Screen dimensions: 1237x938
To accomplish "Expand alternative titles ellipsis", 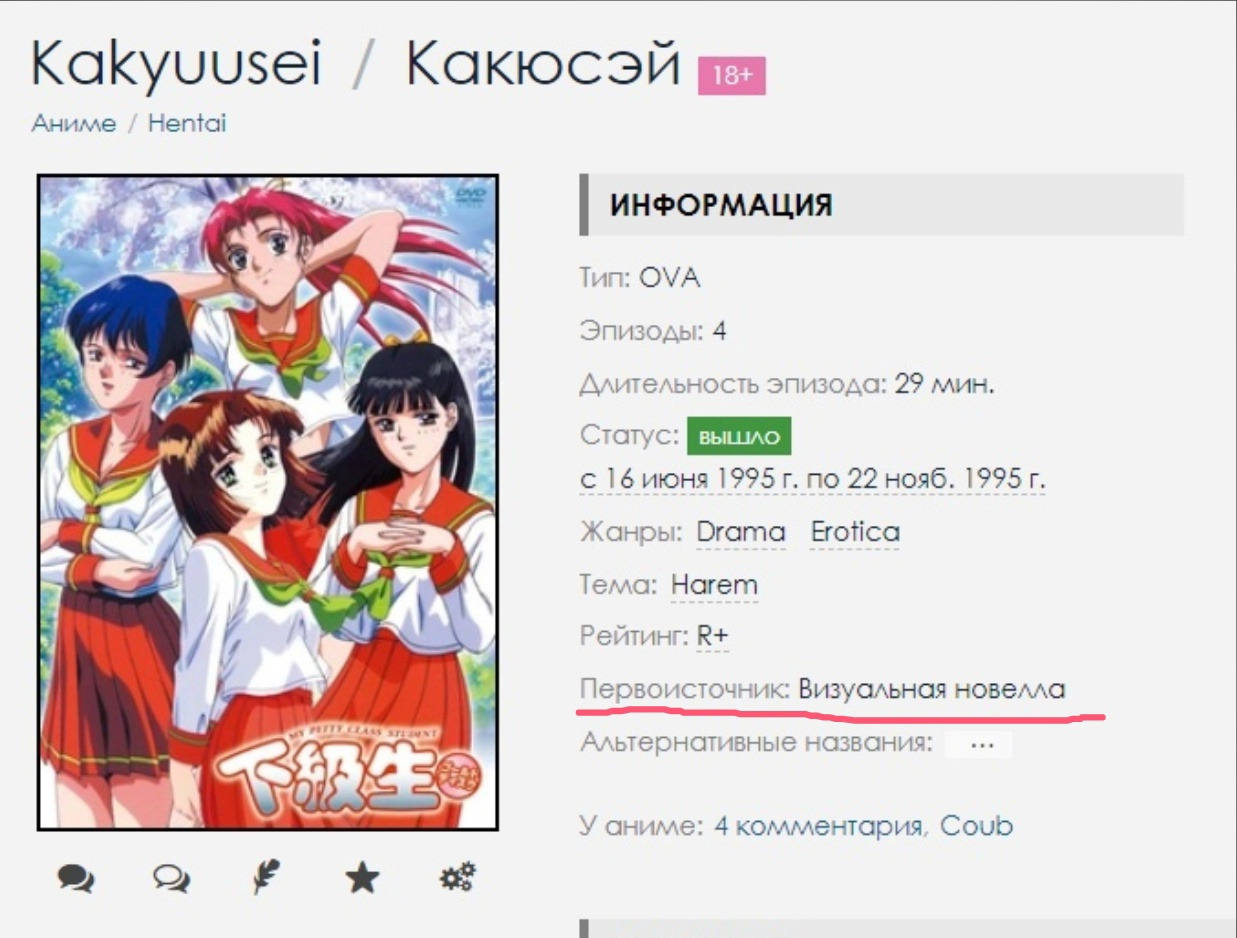I will pyautogui.click(x=979, y=744).
